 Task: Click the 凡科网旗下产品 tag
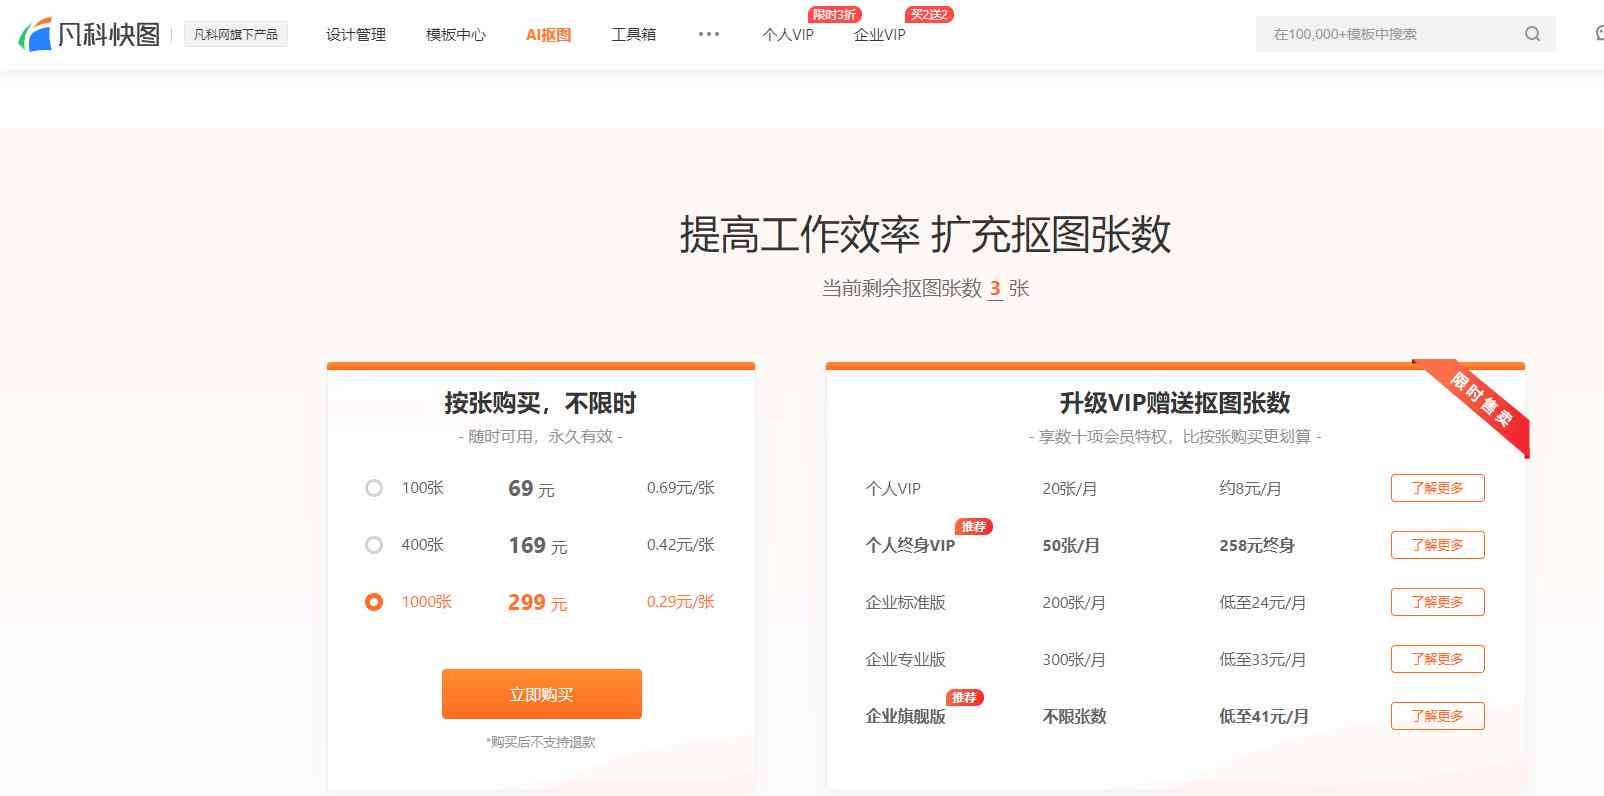[235, 34]
